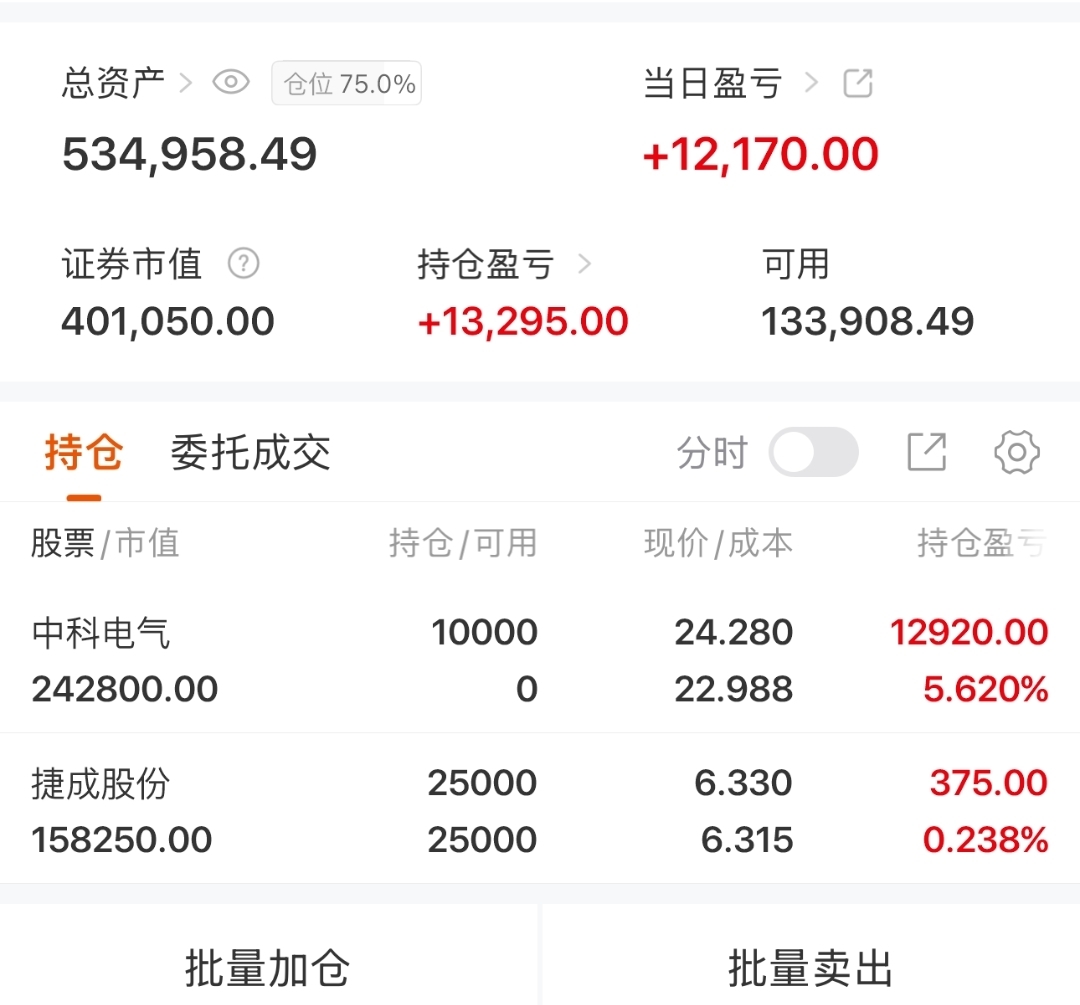
Task: Expand 持仓盈亏 details via chevron
Action: tap(585, 264)
